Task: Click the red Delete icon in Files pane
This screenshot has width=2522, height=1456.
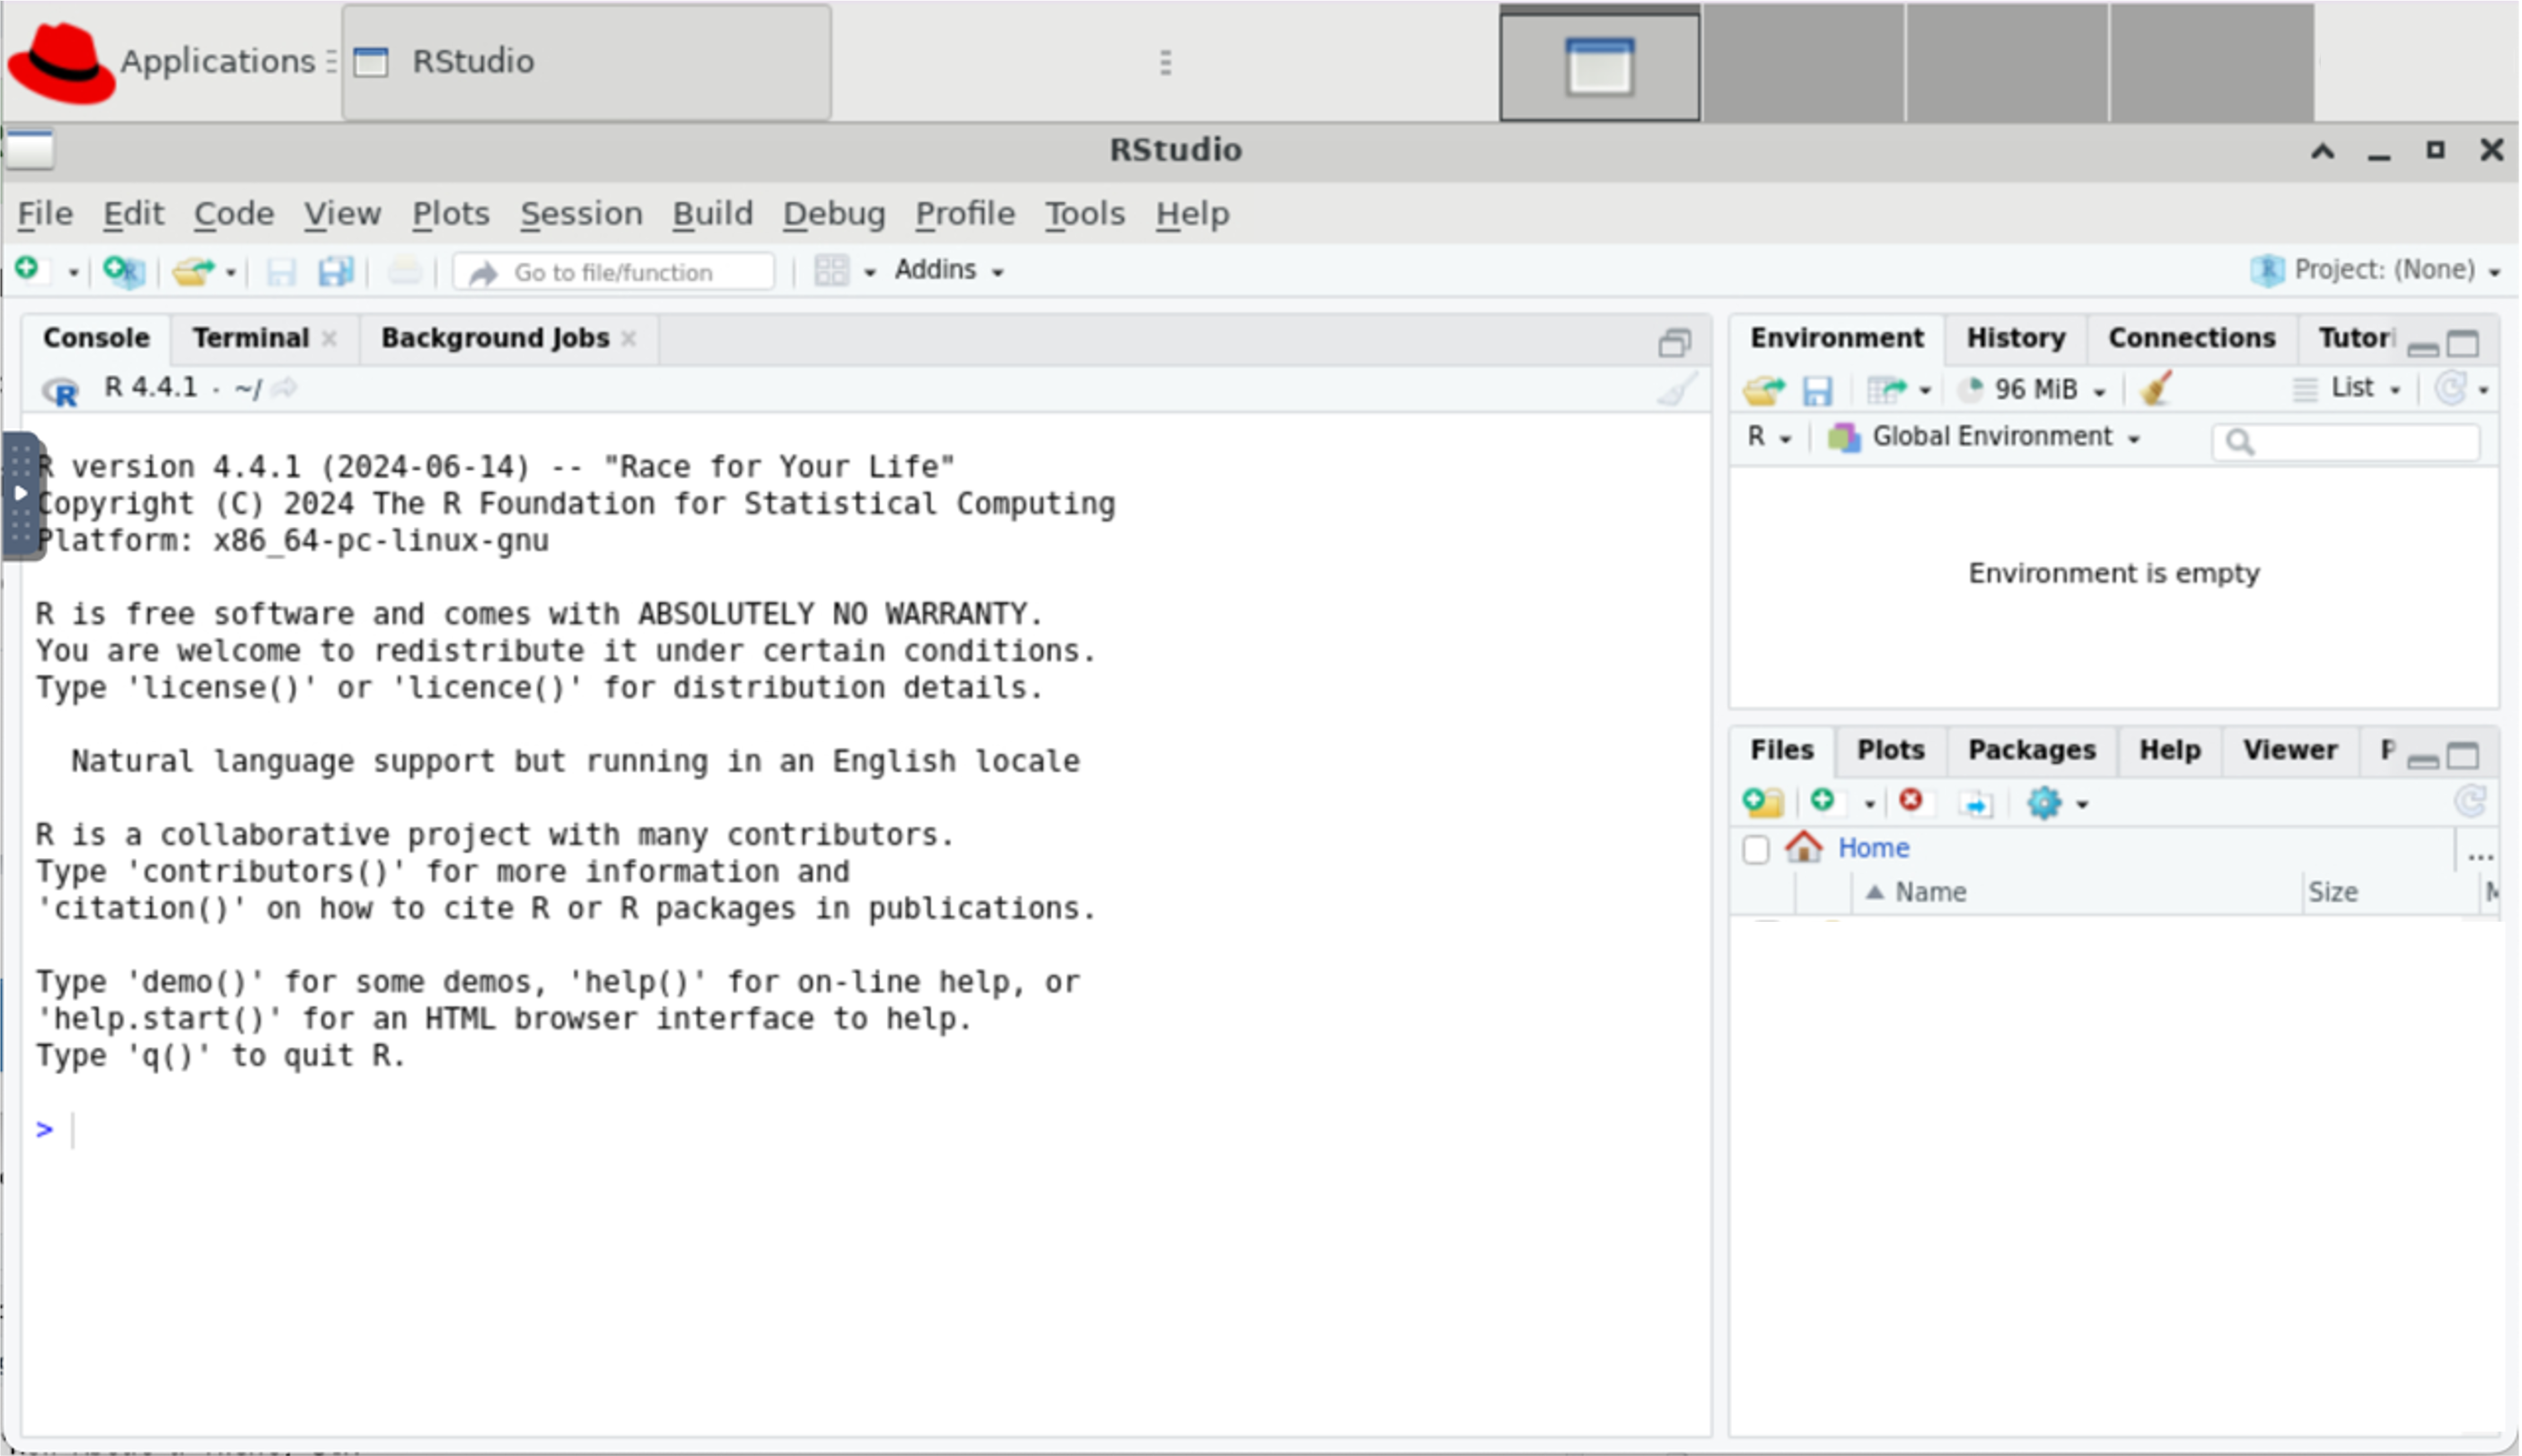Action: click(x=1910, y=801)
